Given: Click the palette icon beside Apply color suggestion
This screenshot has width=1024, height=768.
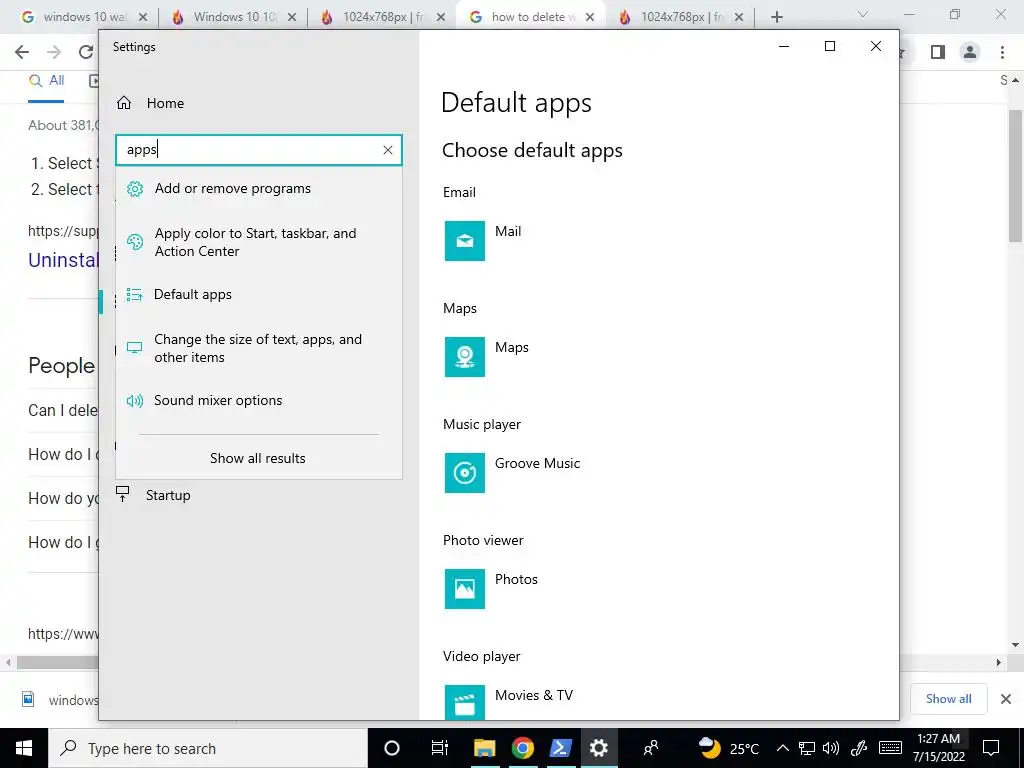Looking at the screenshot, I should 135,242.
